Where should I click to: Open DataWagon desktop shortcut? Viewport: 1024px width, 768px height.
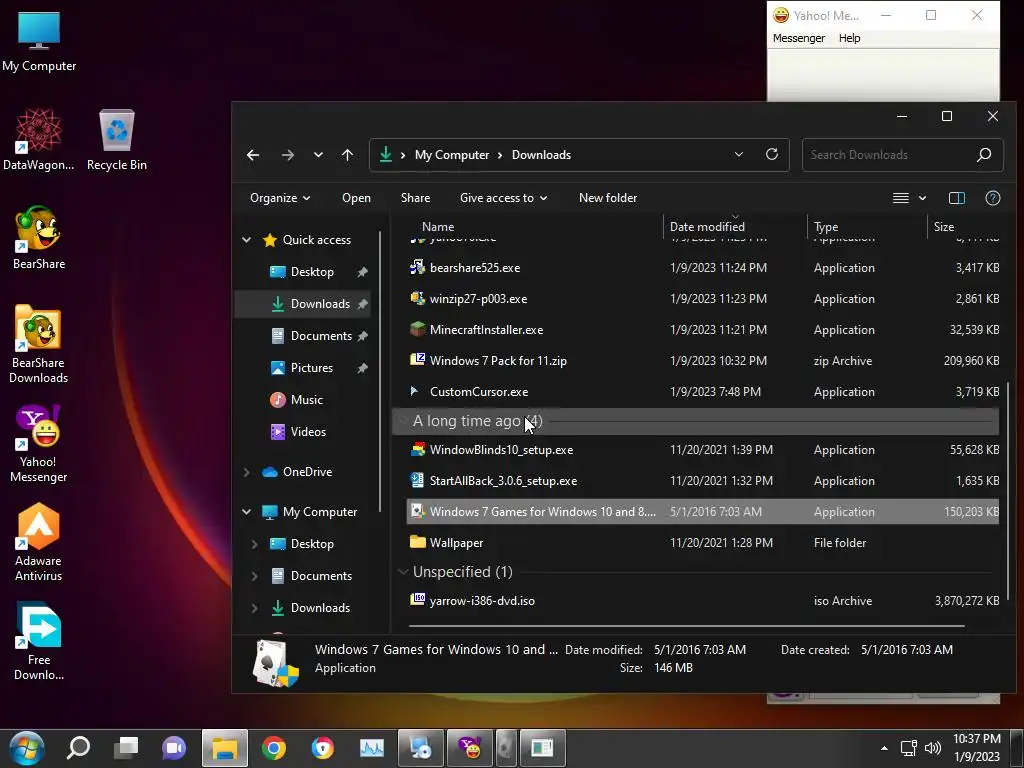[39, 140]
